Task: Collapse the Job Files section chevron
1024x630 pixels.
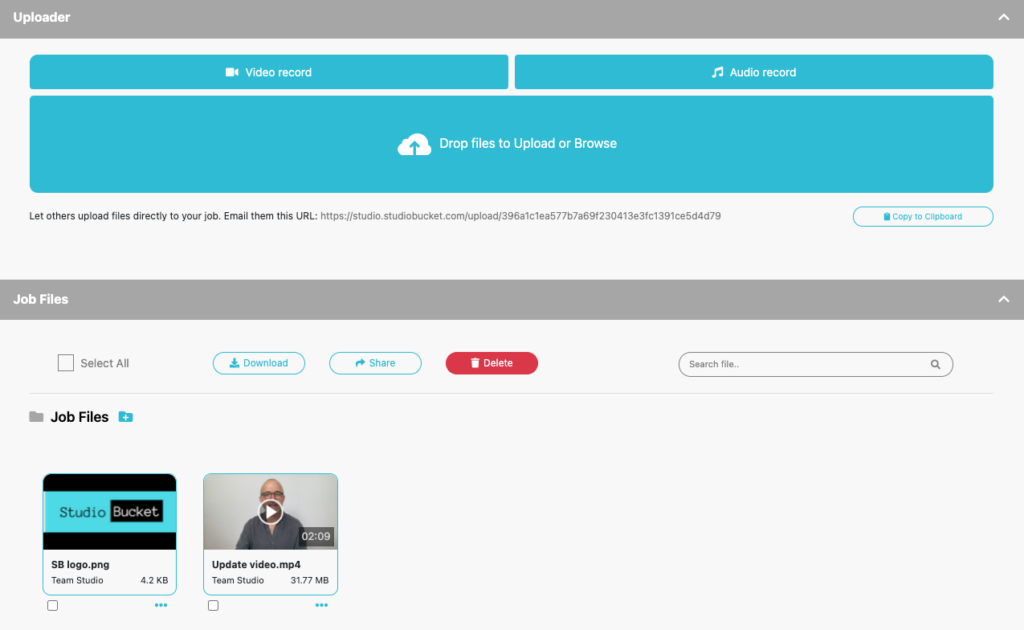Action: click(1003, 300)
